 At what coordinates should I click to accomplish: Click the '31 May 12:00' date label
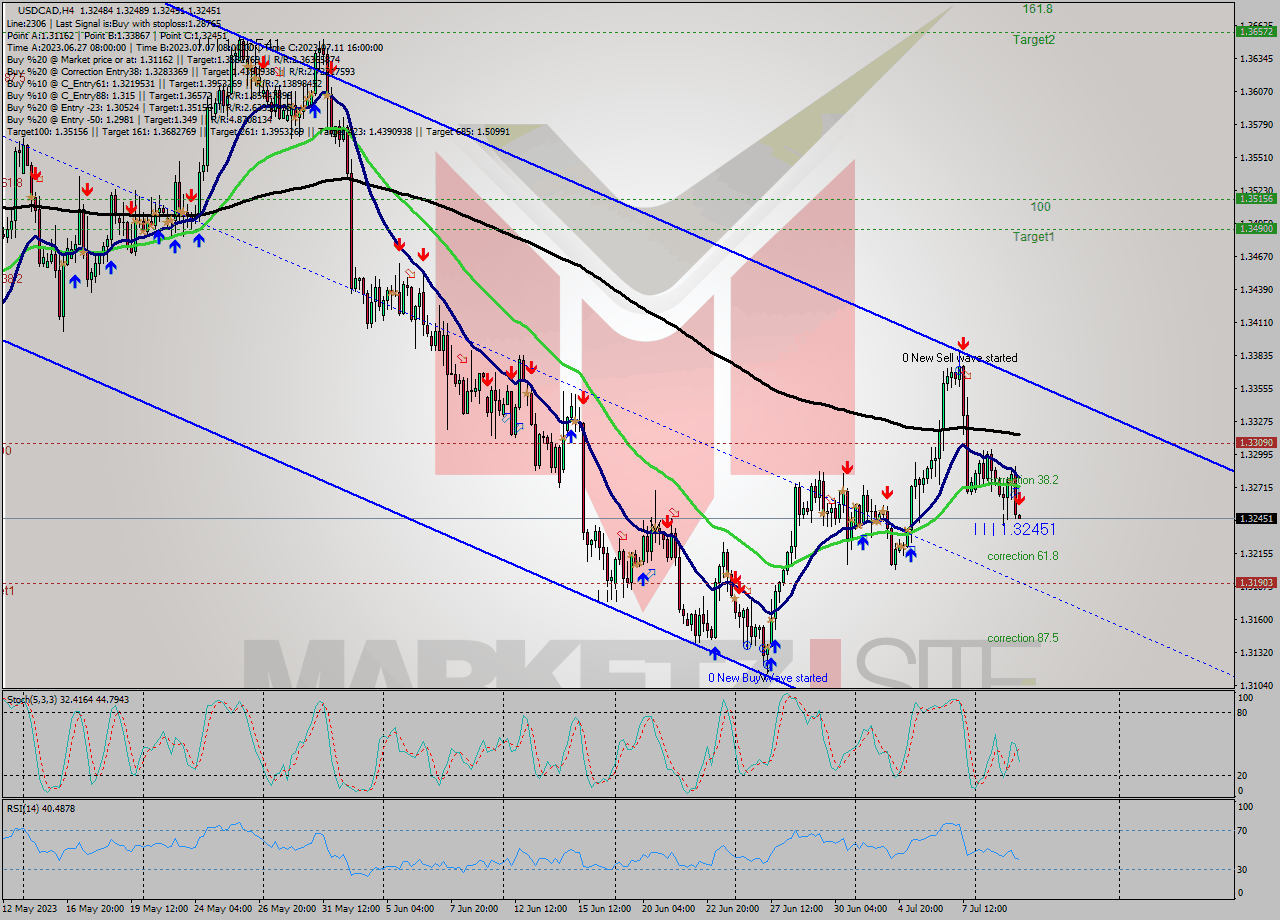pos(352,909)
